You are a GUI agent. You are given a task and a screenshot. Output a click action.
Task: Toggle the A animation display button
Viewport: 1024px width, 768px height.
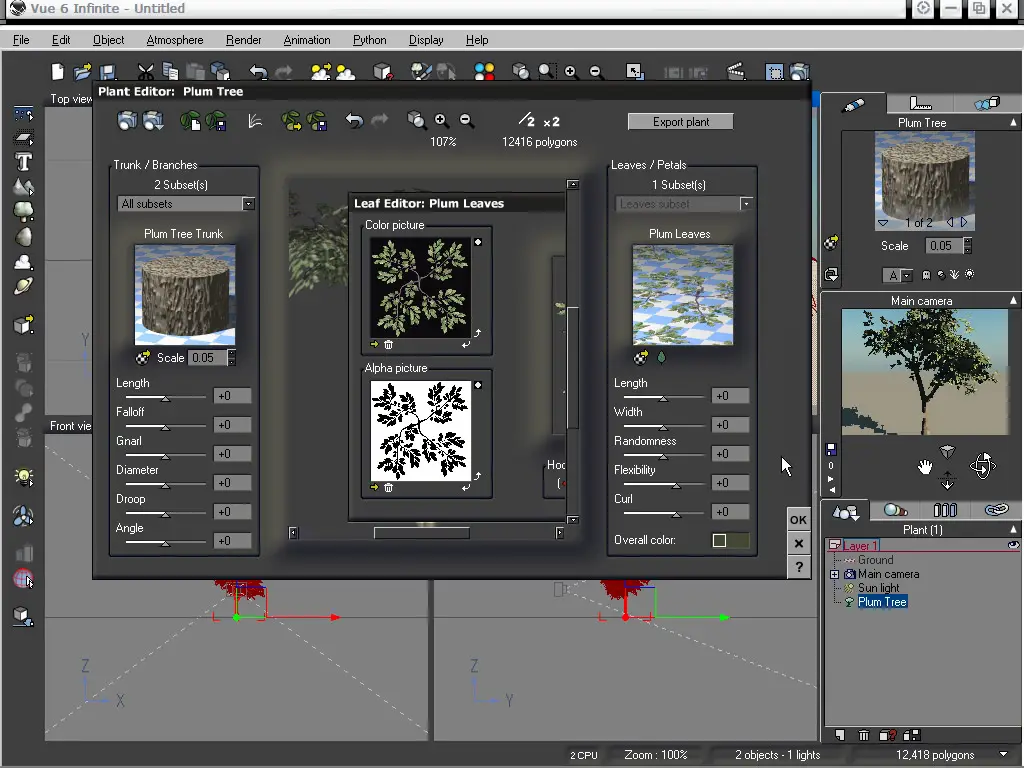point(893,275)
